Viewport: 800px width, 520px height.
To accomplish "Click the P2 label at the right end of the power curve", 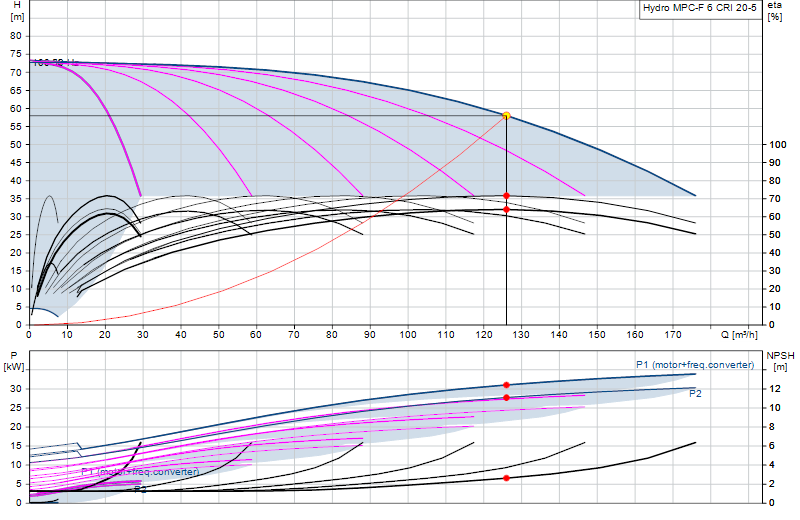I will (x=695, y=393).
